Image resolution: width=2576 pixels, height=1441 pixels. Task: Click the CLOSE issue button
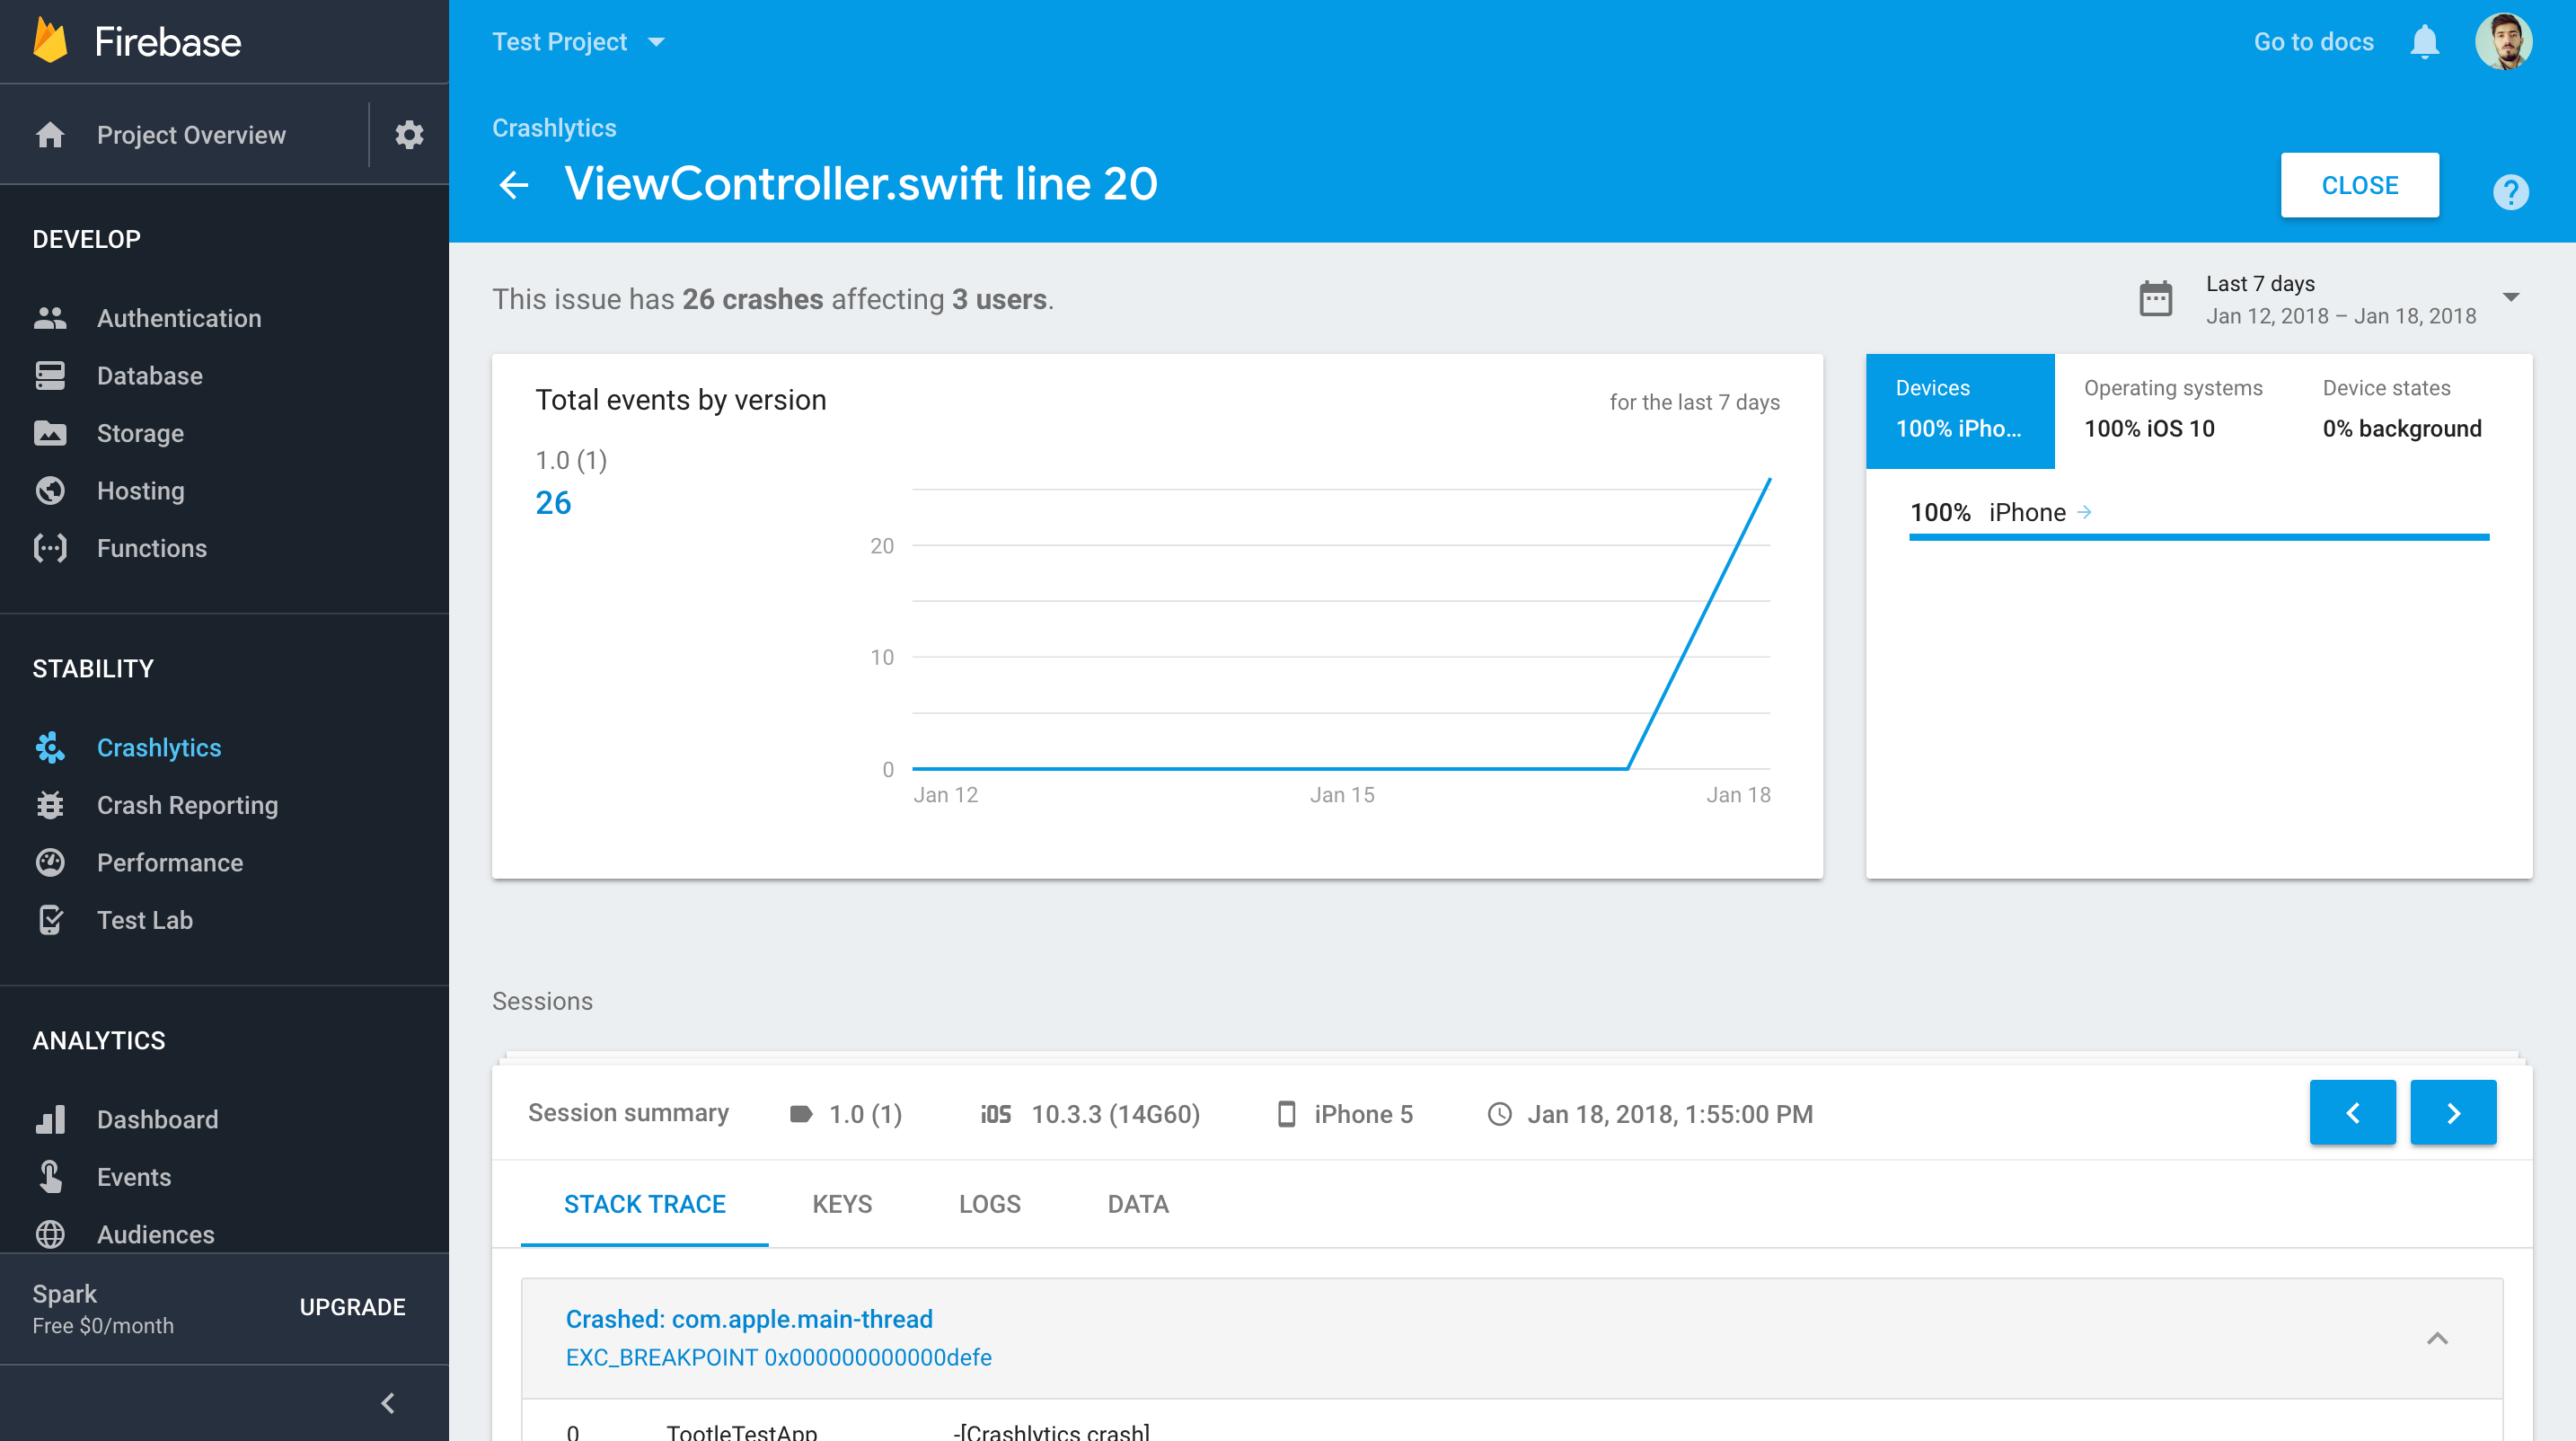click(x=2359, y=185)
